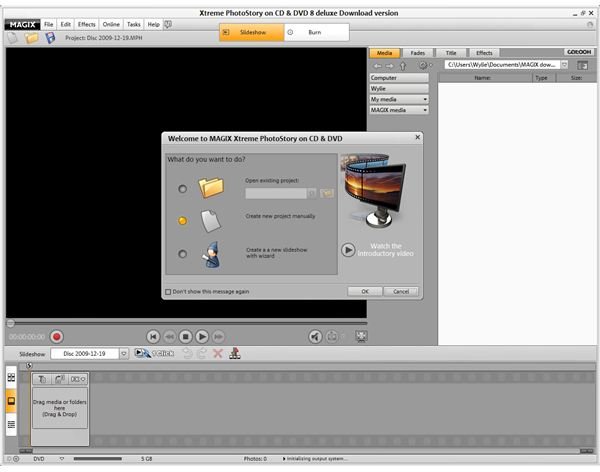This screenshot has width=600, height=472.
Task: Switch to storyboard overview mode icon
Action: coord(11,377)
